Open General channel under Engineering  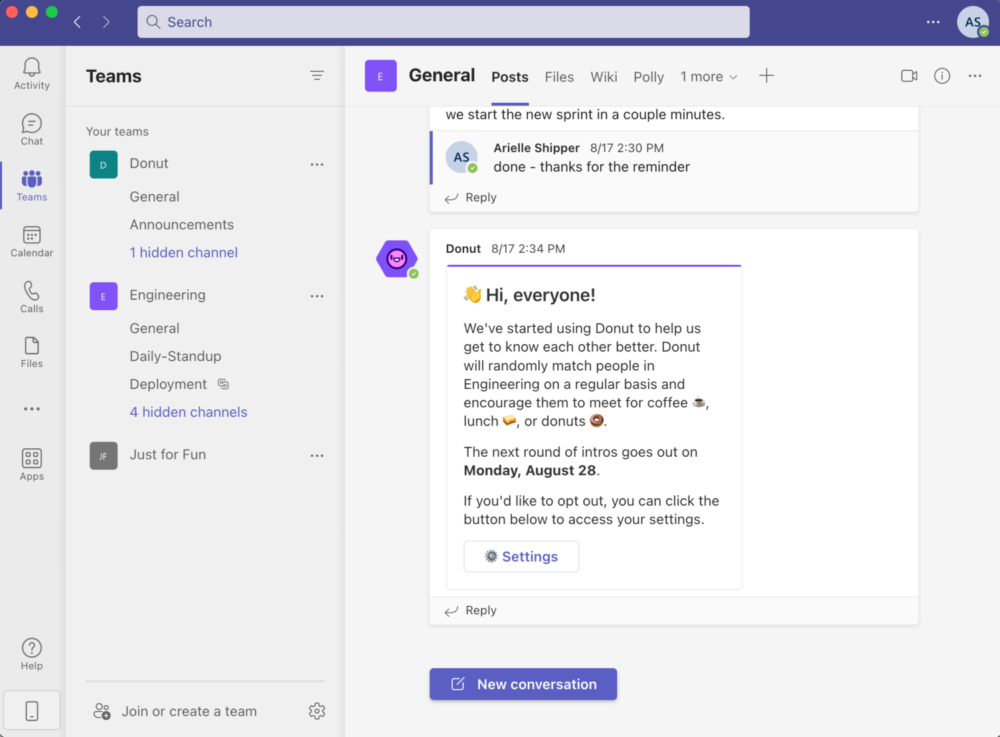click(154, 328)
